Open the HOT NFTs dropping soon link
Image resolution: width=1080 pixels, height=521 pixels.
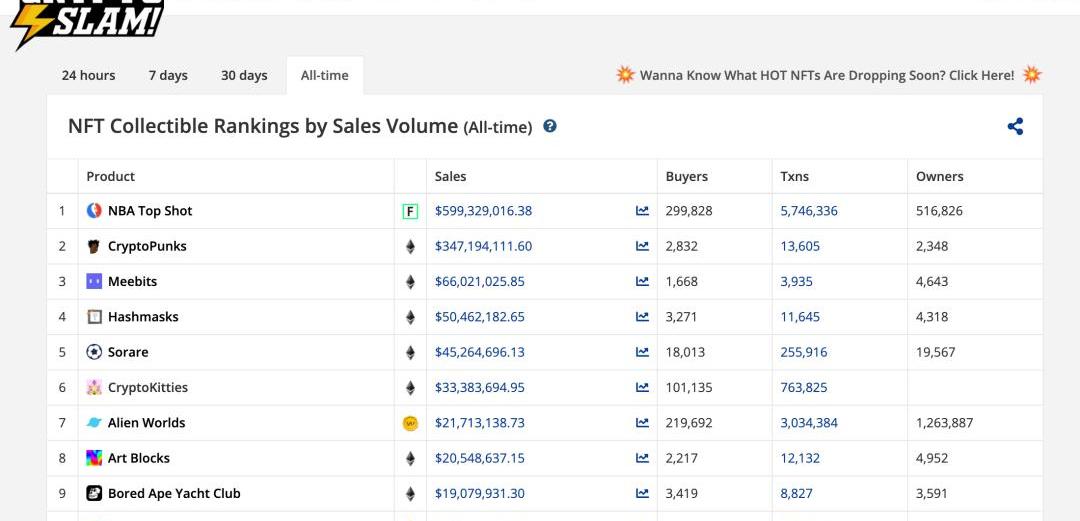coord(827,75)
